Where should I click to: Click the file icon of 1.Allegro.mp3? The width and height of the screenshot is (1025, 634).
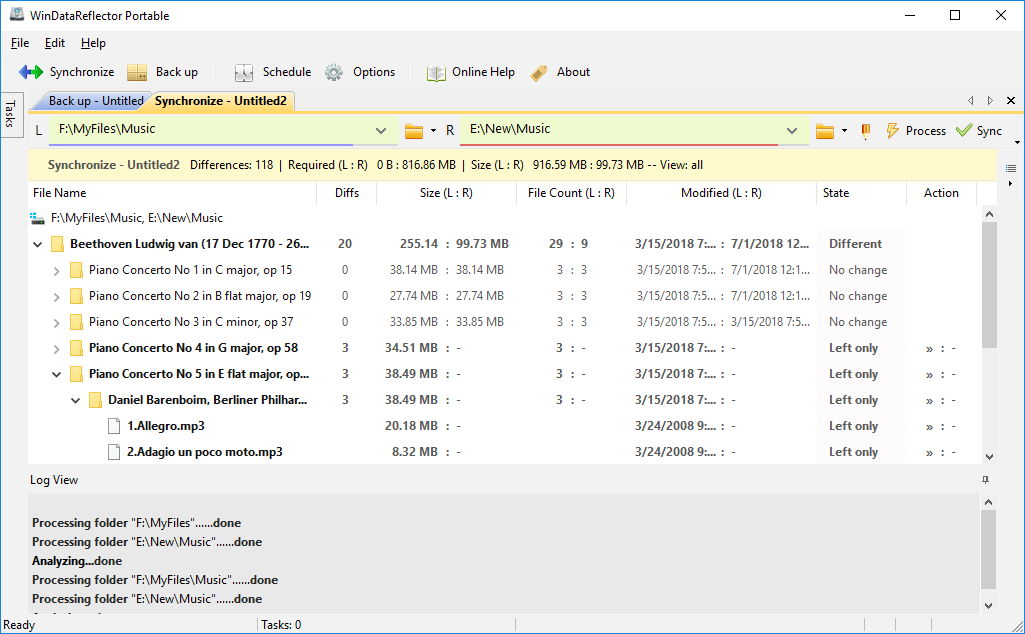(x=114, y=426)
